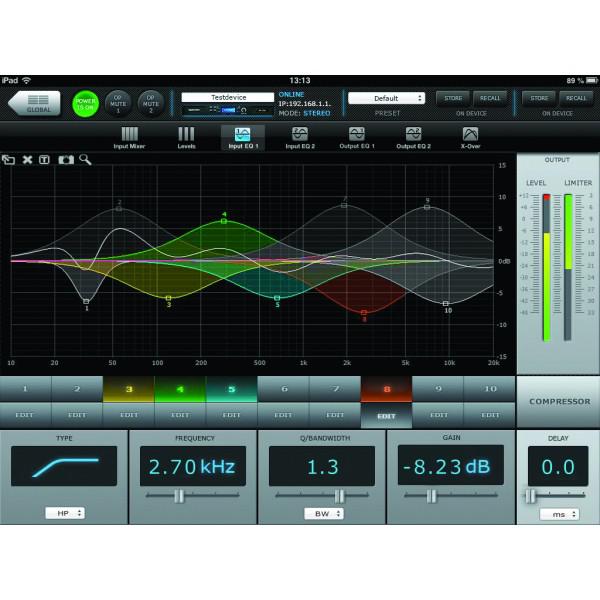Viewport: 600px width, 600px height.
Task: Enable EQ band 7 button
Action: (335, 389)
